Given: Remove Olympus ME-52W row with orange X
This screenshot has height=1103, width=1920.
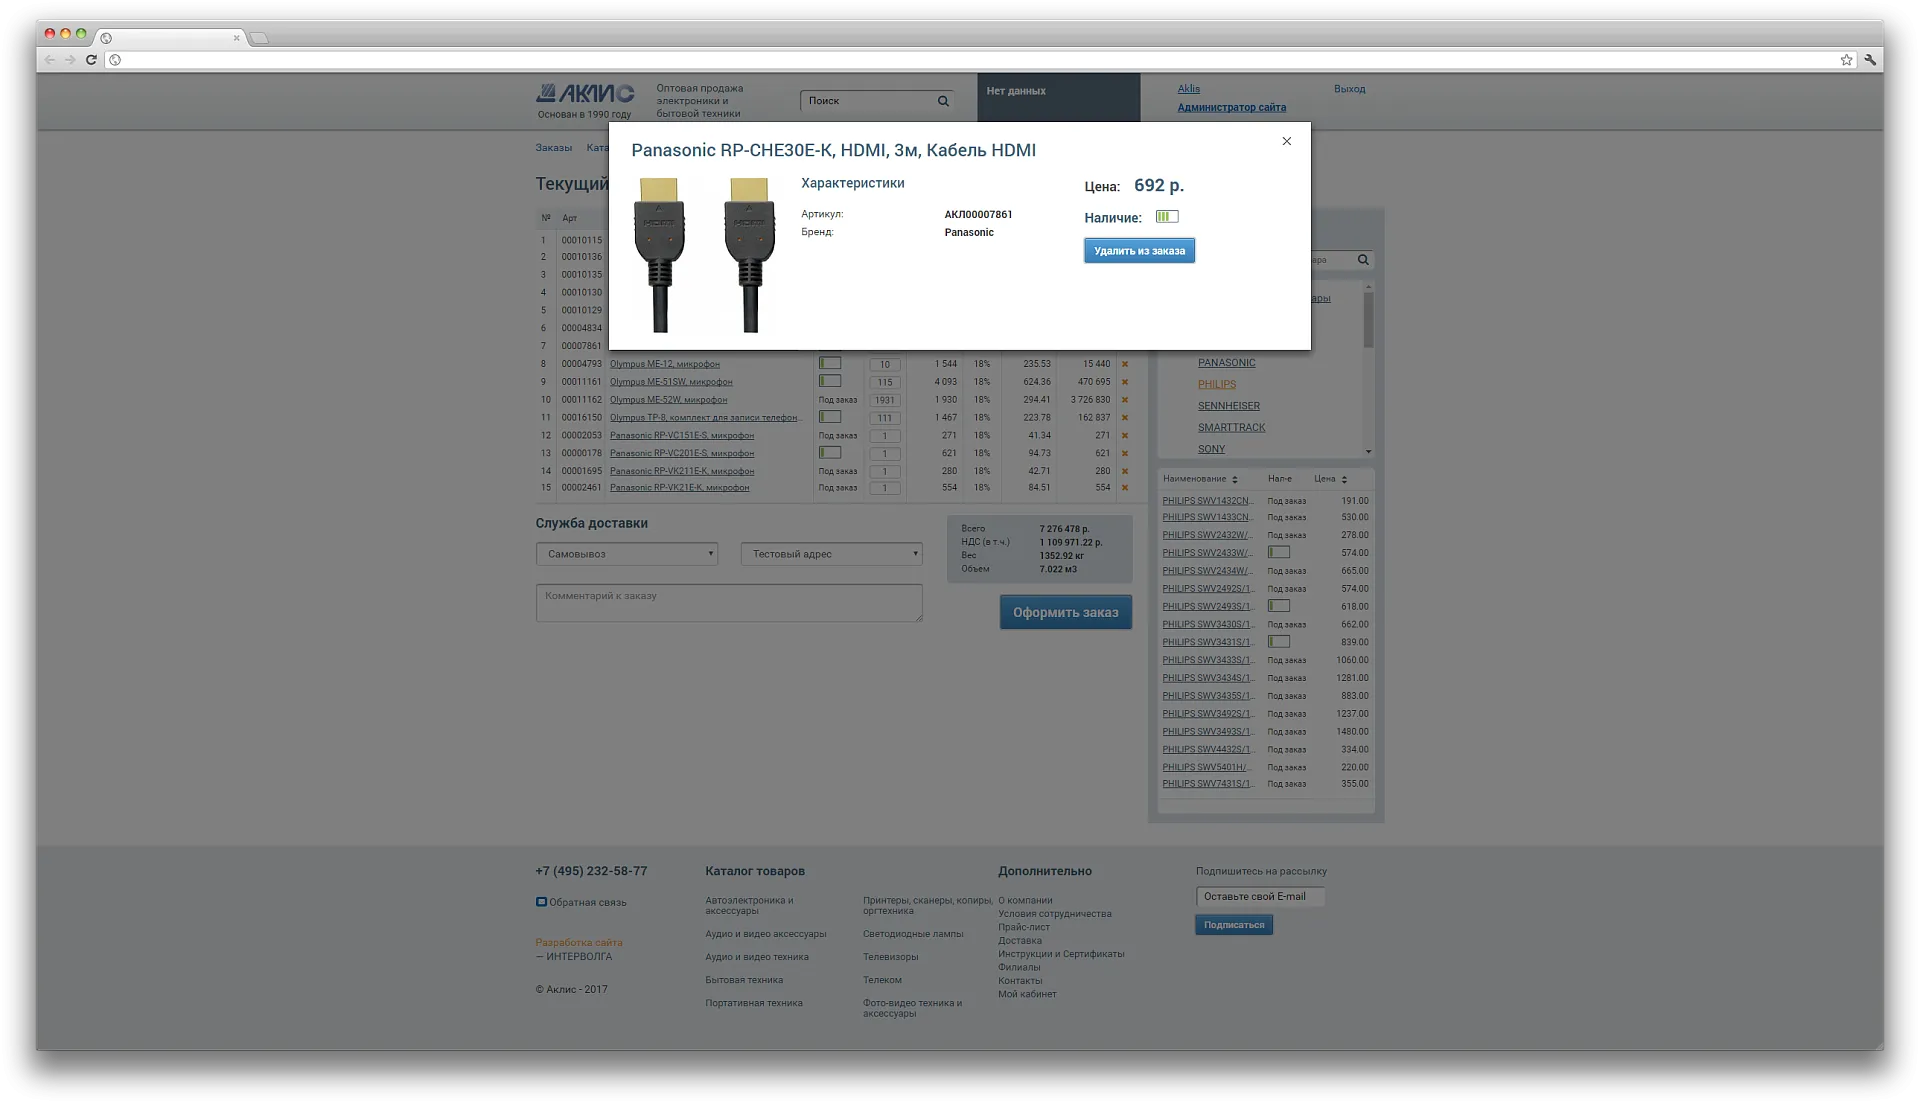Looking at the screenshot, I should (1125, 400).
